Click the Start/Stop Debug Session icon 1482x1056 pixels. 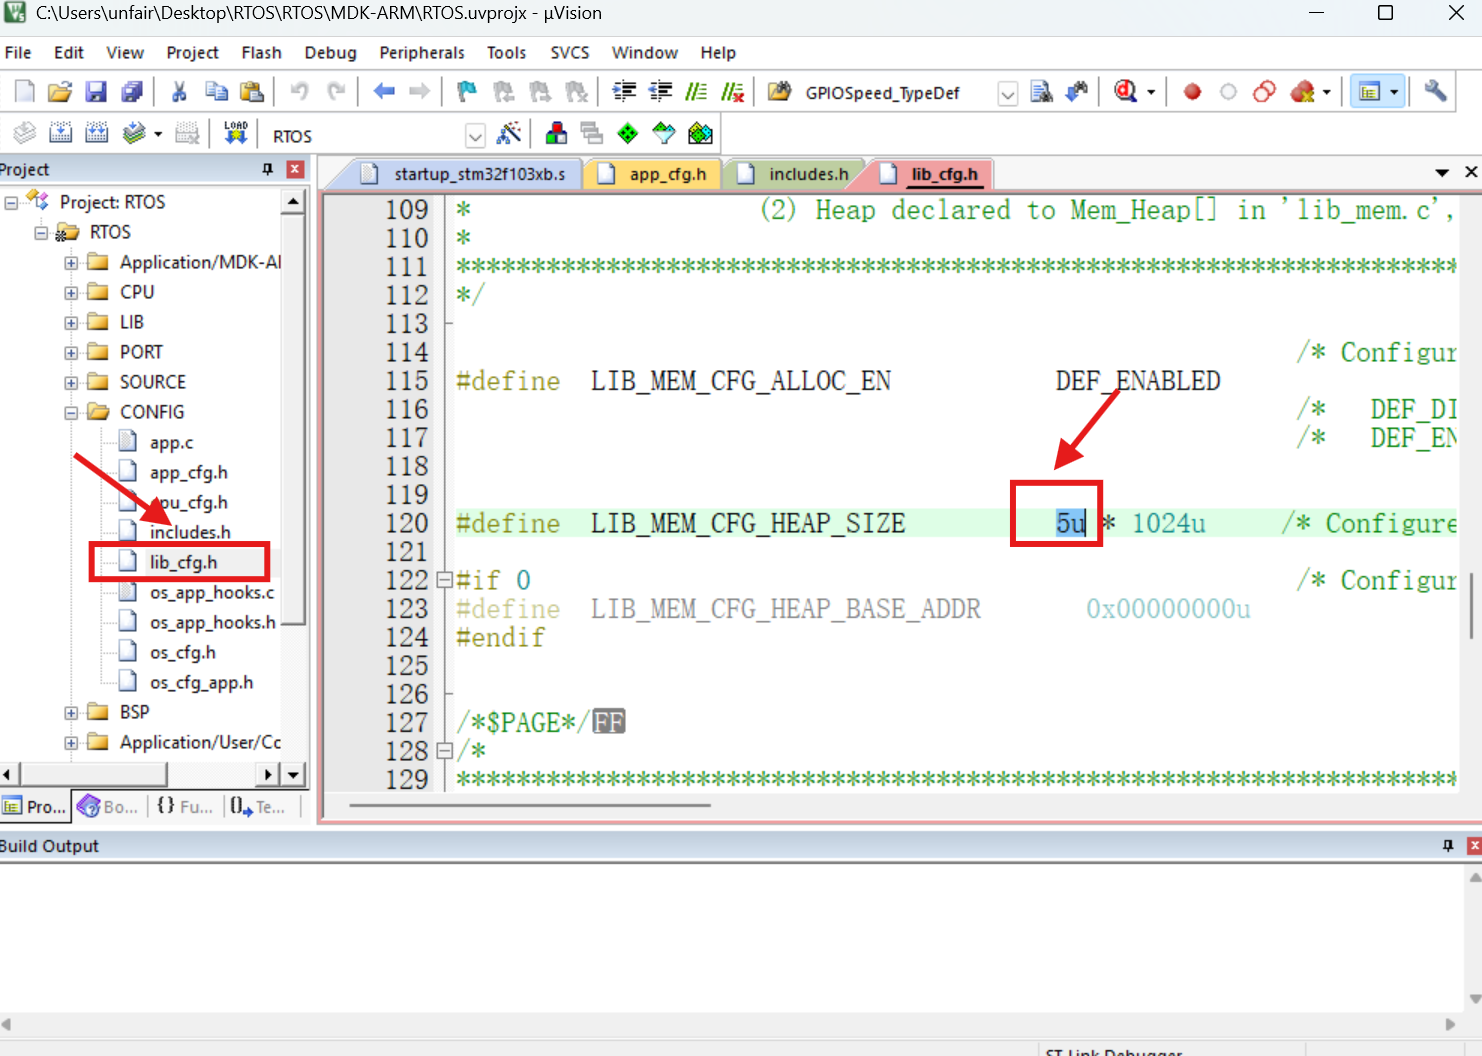click(x=1126, y=92)
